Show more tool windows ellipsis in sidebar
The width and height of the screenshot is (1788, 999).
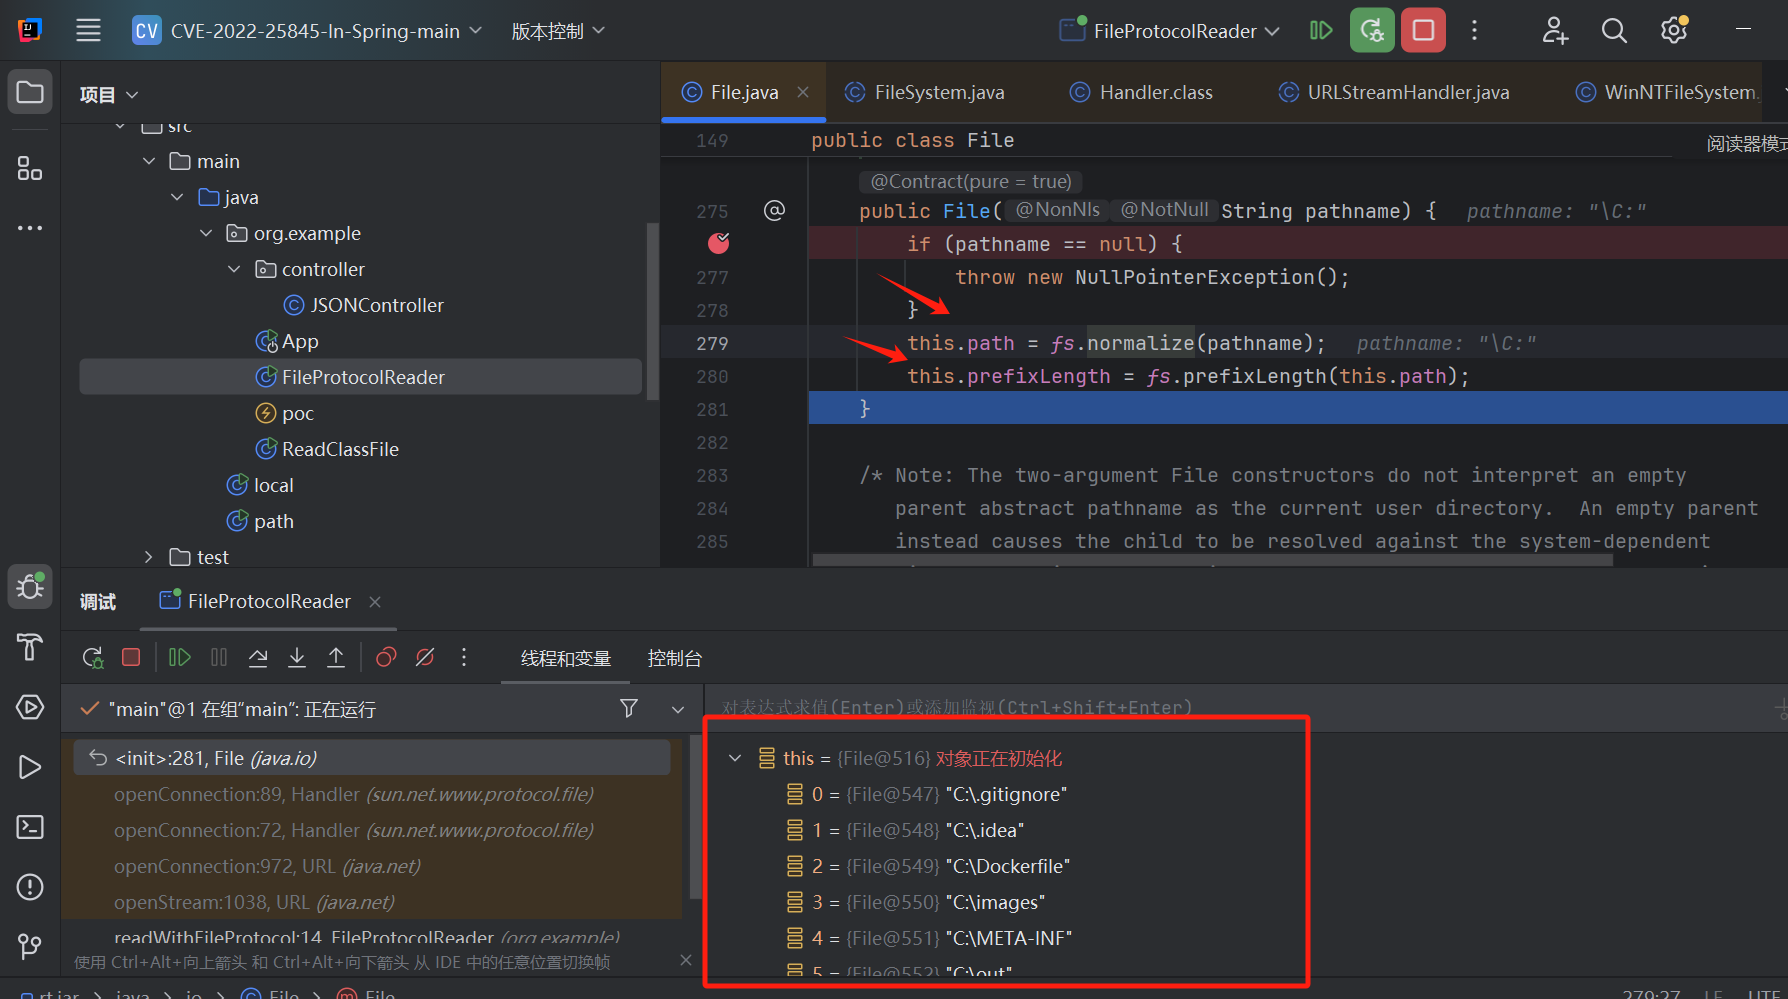tap(30, 228)
